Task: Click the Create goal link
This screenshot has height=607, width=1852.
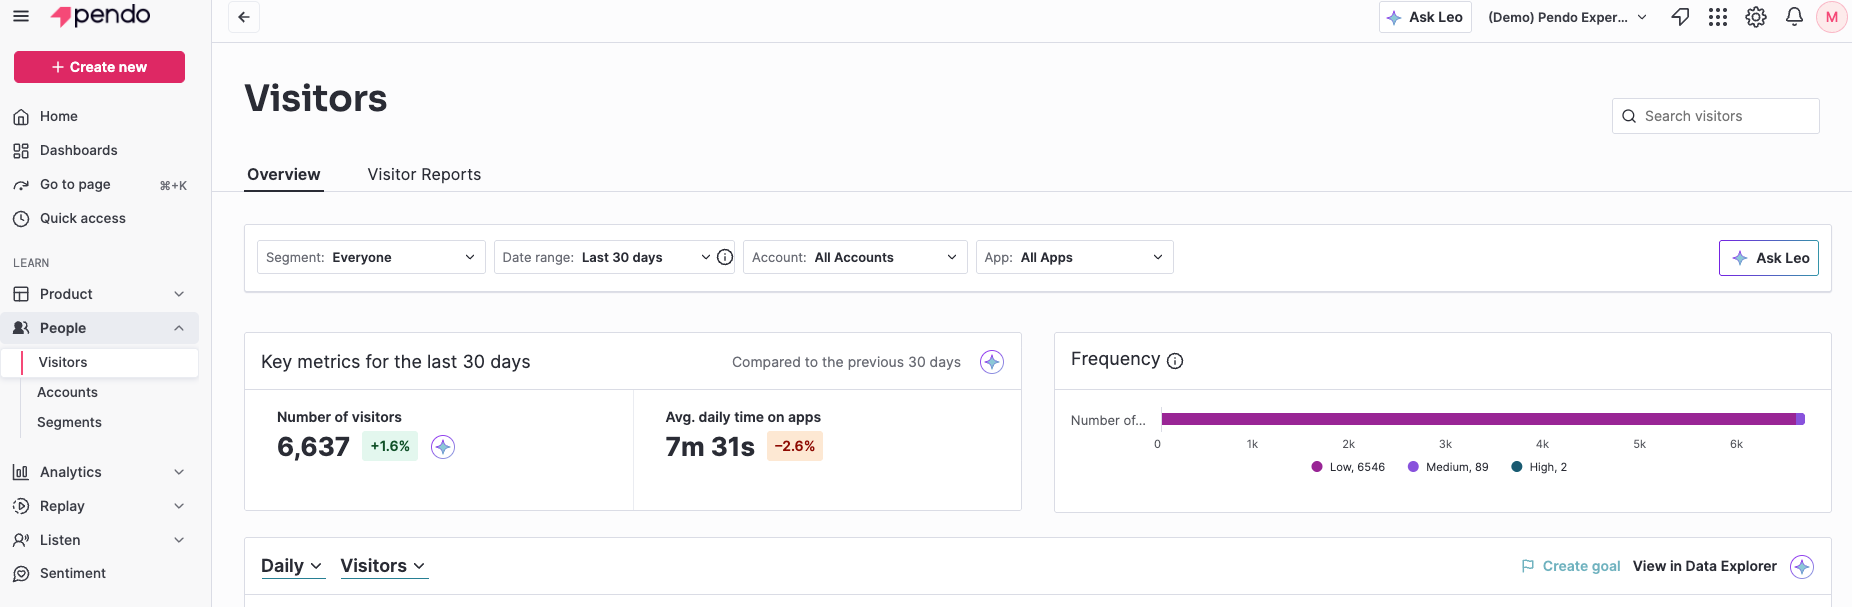Action: 1581,566
